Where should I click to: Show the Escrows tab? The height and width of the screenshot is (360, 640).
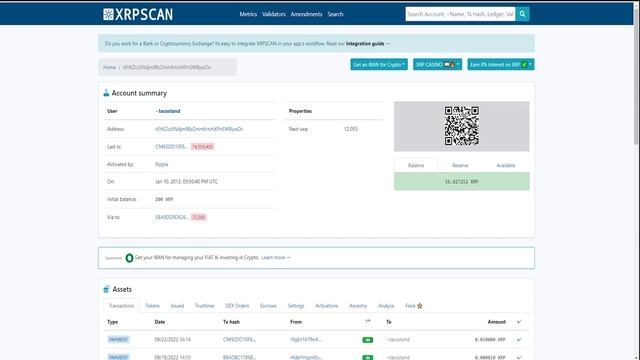[268, 306]
